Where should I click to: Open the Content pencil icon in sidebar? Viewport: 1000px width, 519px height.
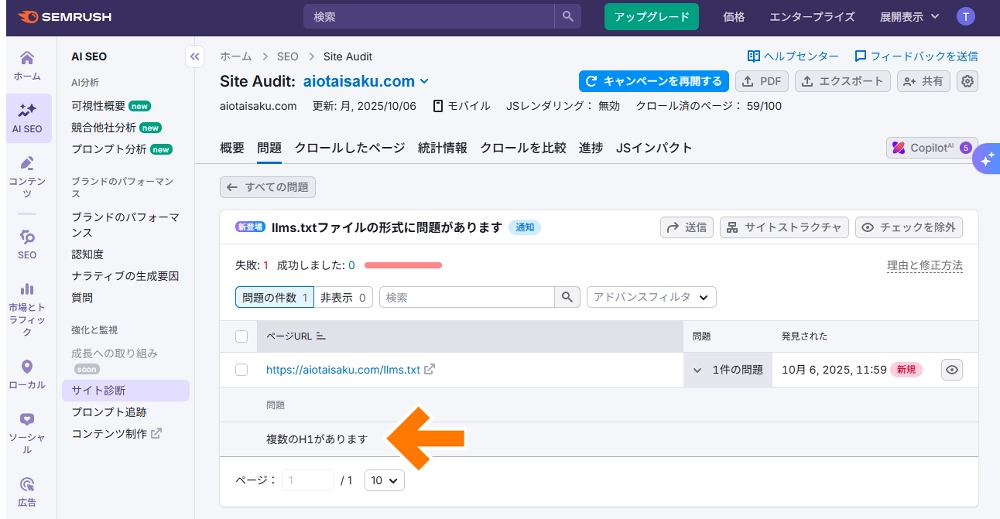click(x=27, y=164)
